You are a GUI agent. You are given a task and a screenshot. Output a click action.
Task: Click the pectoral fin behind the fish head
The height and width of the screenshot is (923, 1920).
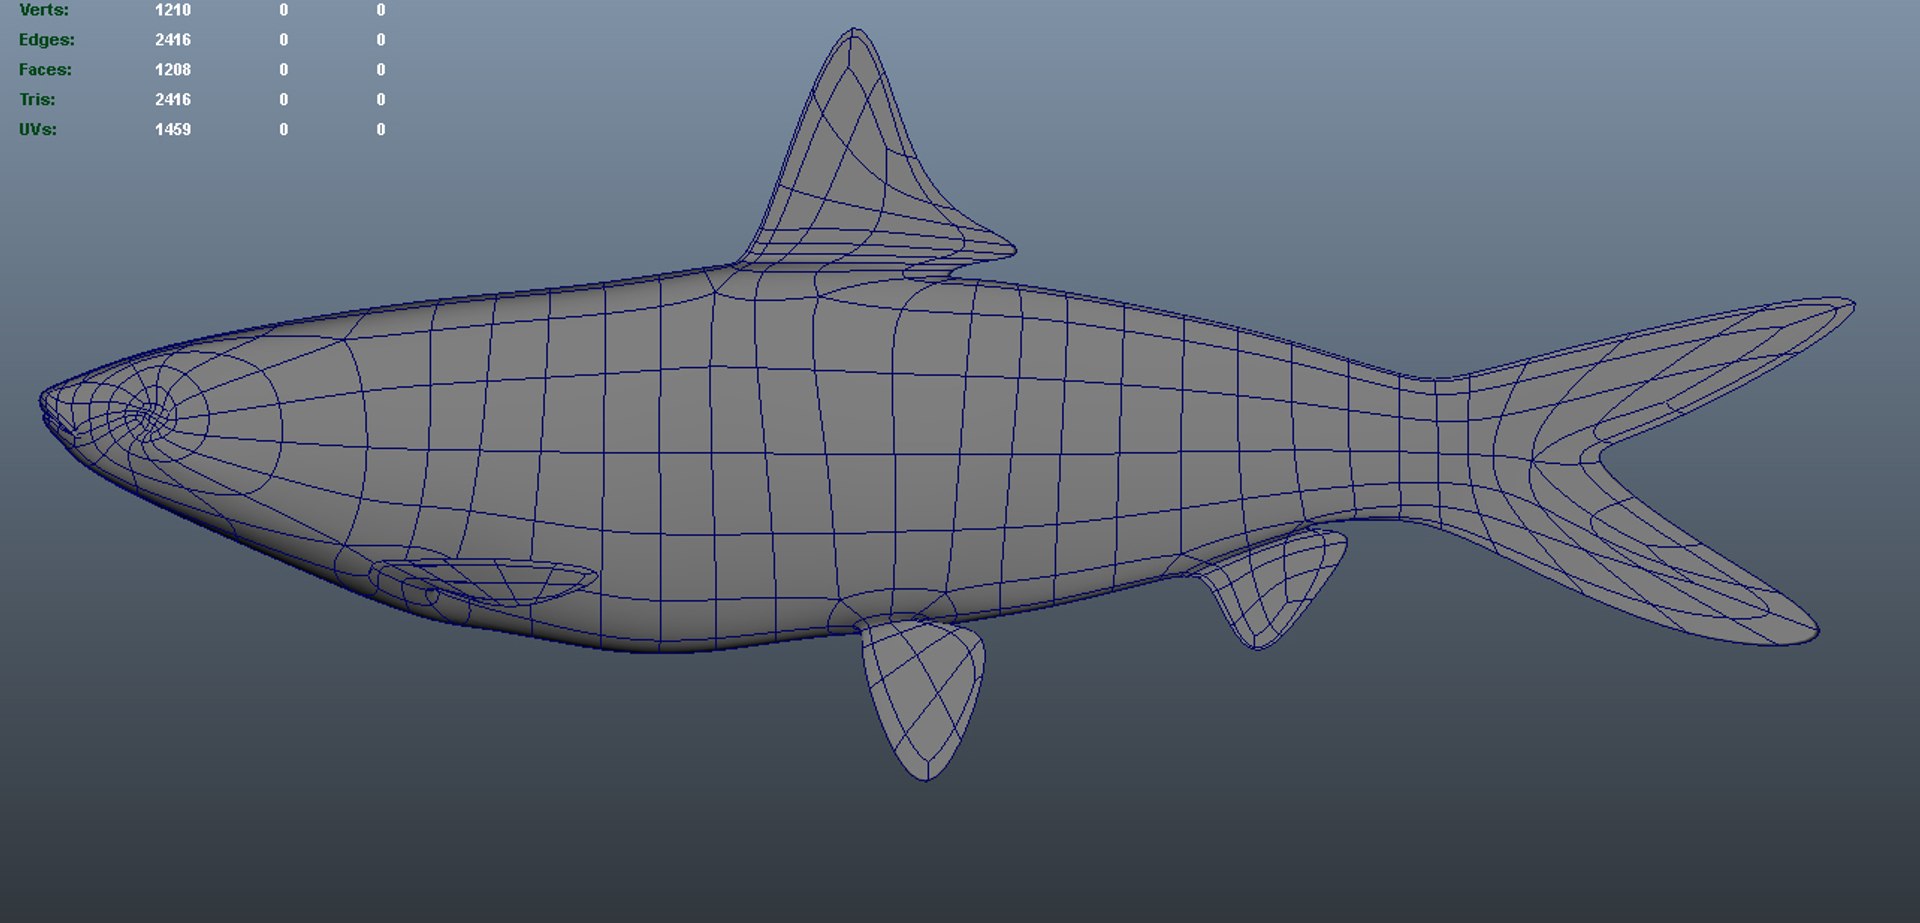coord(485,583)
